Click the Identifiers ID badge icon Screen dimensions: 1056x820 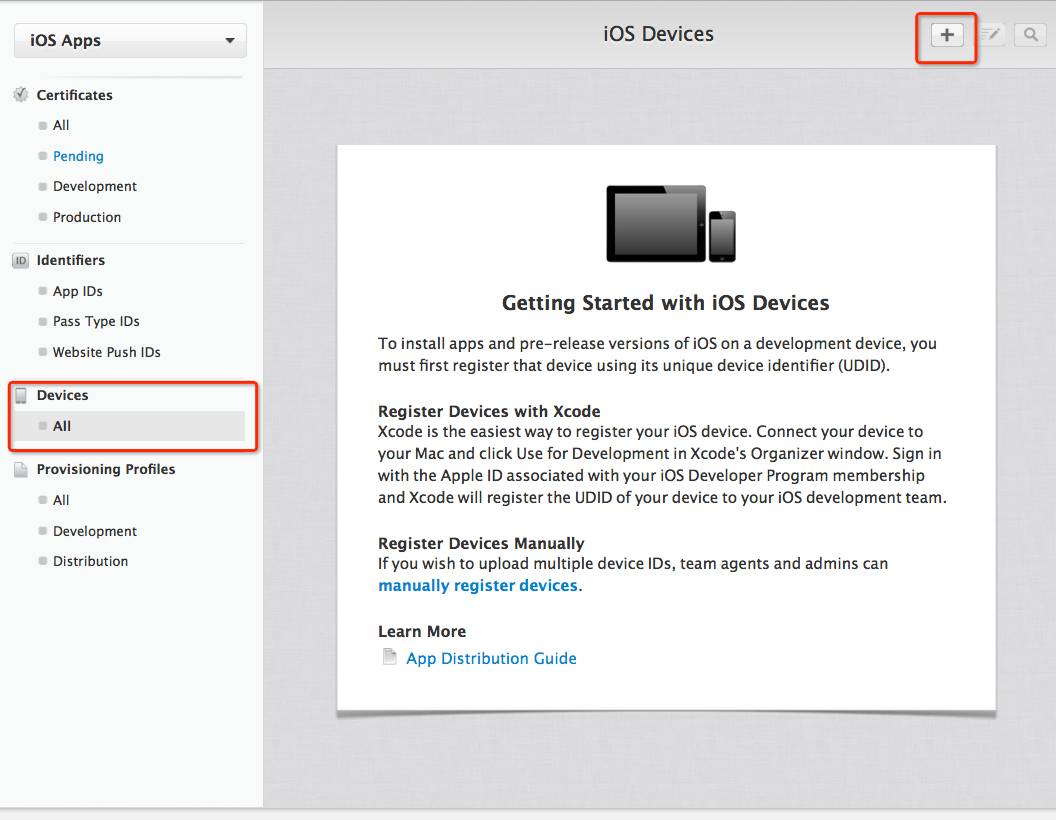coord(20,261)
